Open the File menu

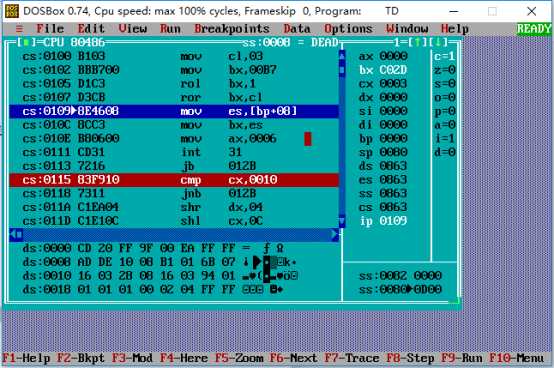click(x=50, y=29)
